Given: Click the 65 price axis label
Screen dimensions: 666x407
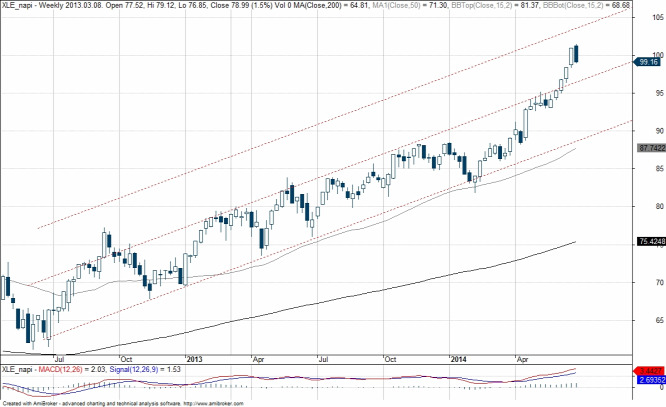Looking at the screenshot, I should [x=659, y=320].
